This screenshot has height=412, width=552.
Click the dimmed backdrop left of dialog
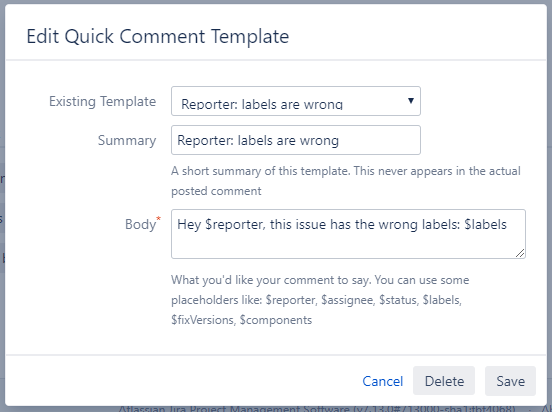(x=2, y=211)
